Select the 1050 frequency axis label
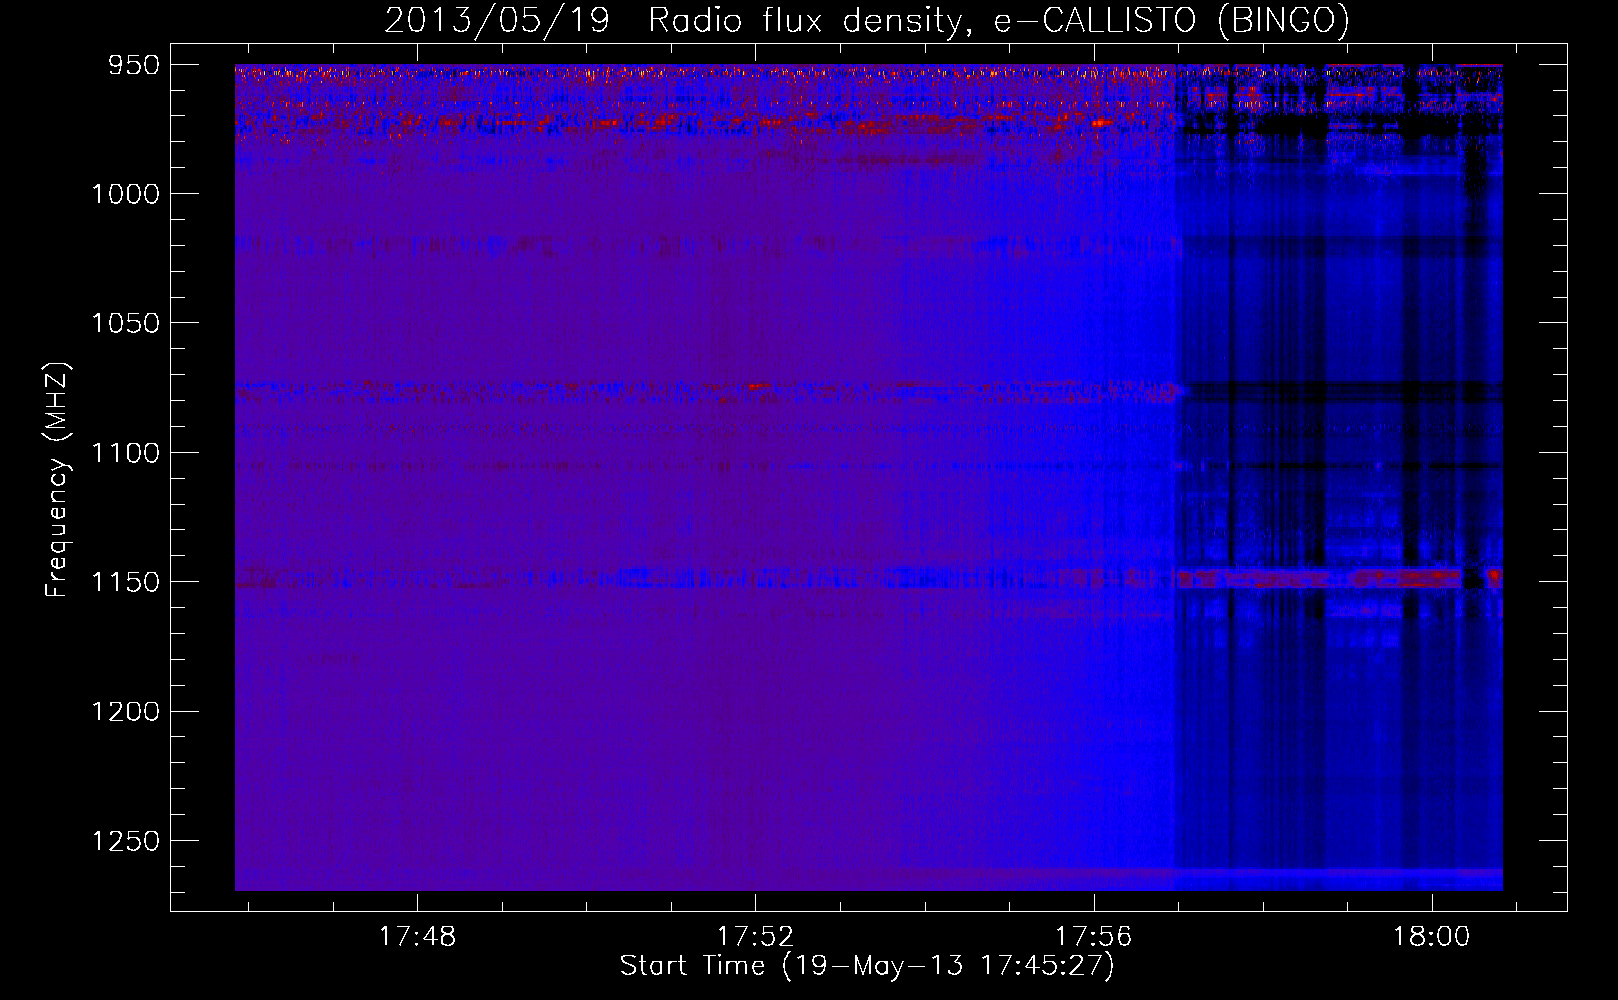Screen dimensions: 1618x1000 point(125,323)
